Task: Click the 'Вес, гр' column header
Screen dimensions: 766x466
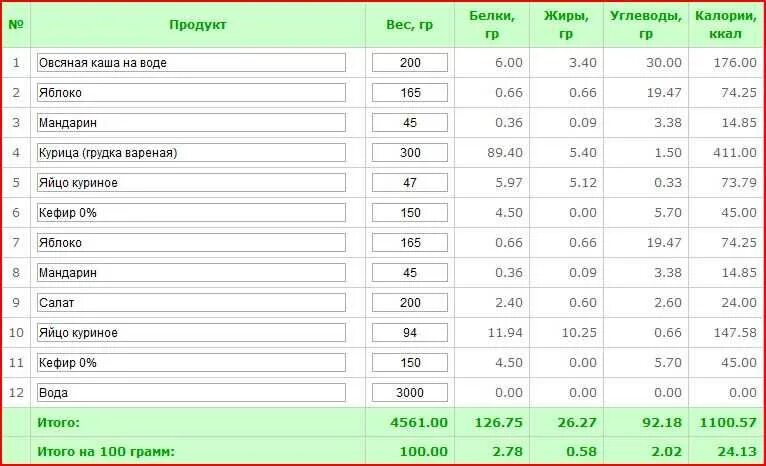Action: (409, 24)
